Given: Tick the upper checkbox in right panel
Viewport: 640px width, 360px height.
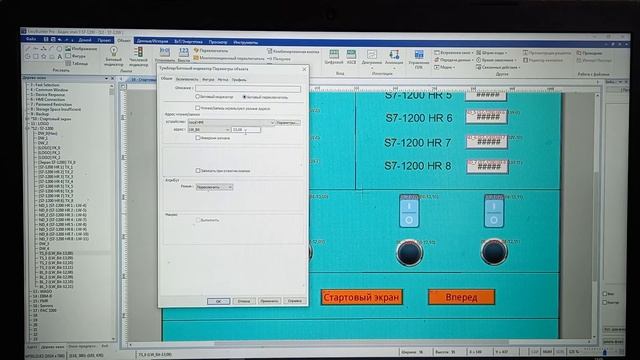Looking at the screenshot, I should (605, 293).
